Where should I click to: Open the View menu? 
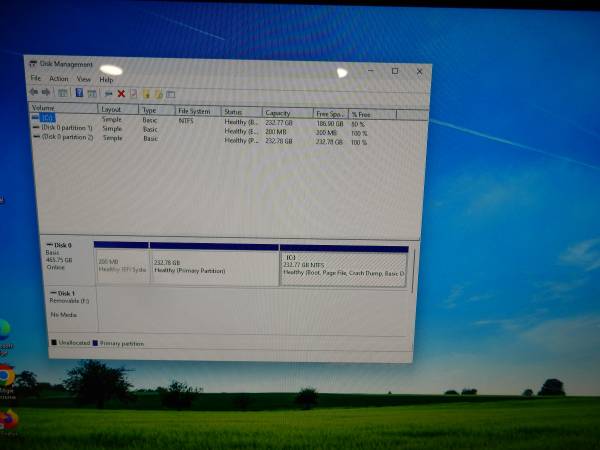click(84, 79)
